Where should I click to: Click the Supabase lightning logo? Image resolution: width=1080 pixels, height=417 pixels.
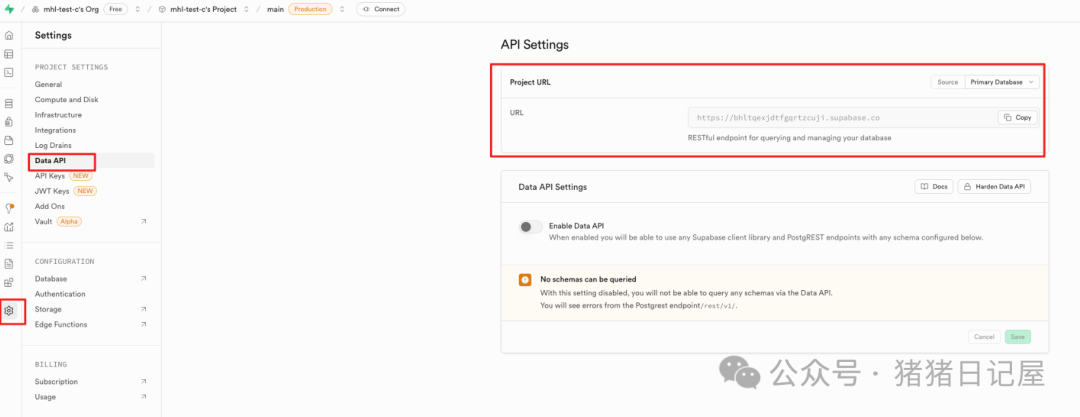pyautogui.click(x=9, y=10)
